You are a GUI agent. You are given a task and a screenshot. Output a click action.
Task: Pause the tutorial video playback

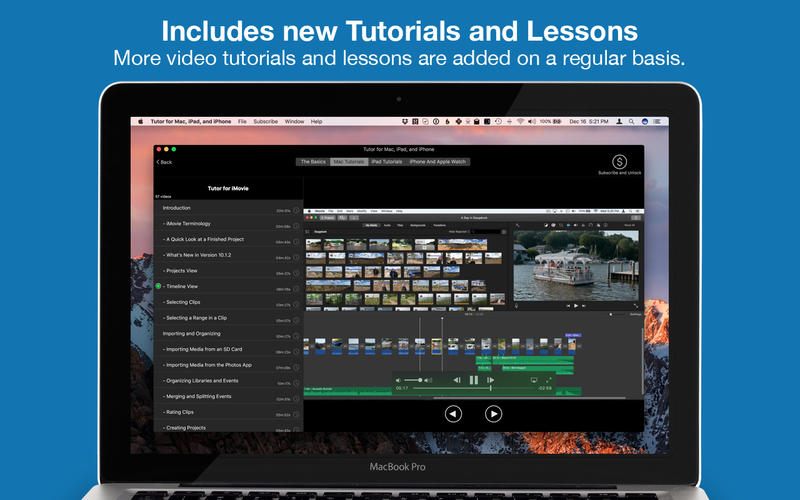pos(474,380)
